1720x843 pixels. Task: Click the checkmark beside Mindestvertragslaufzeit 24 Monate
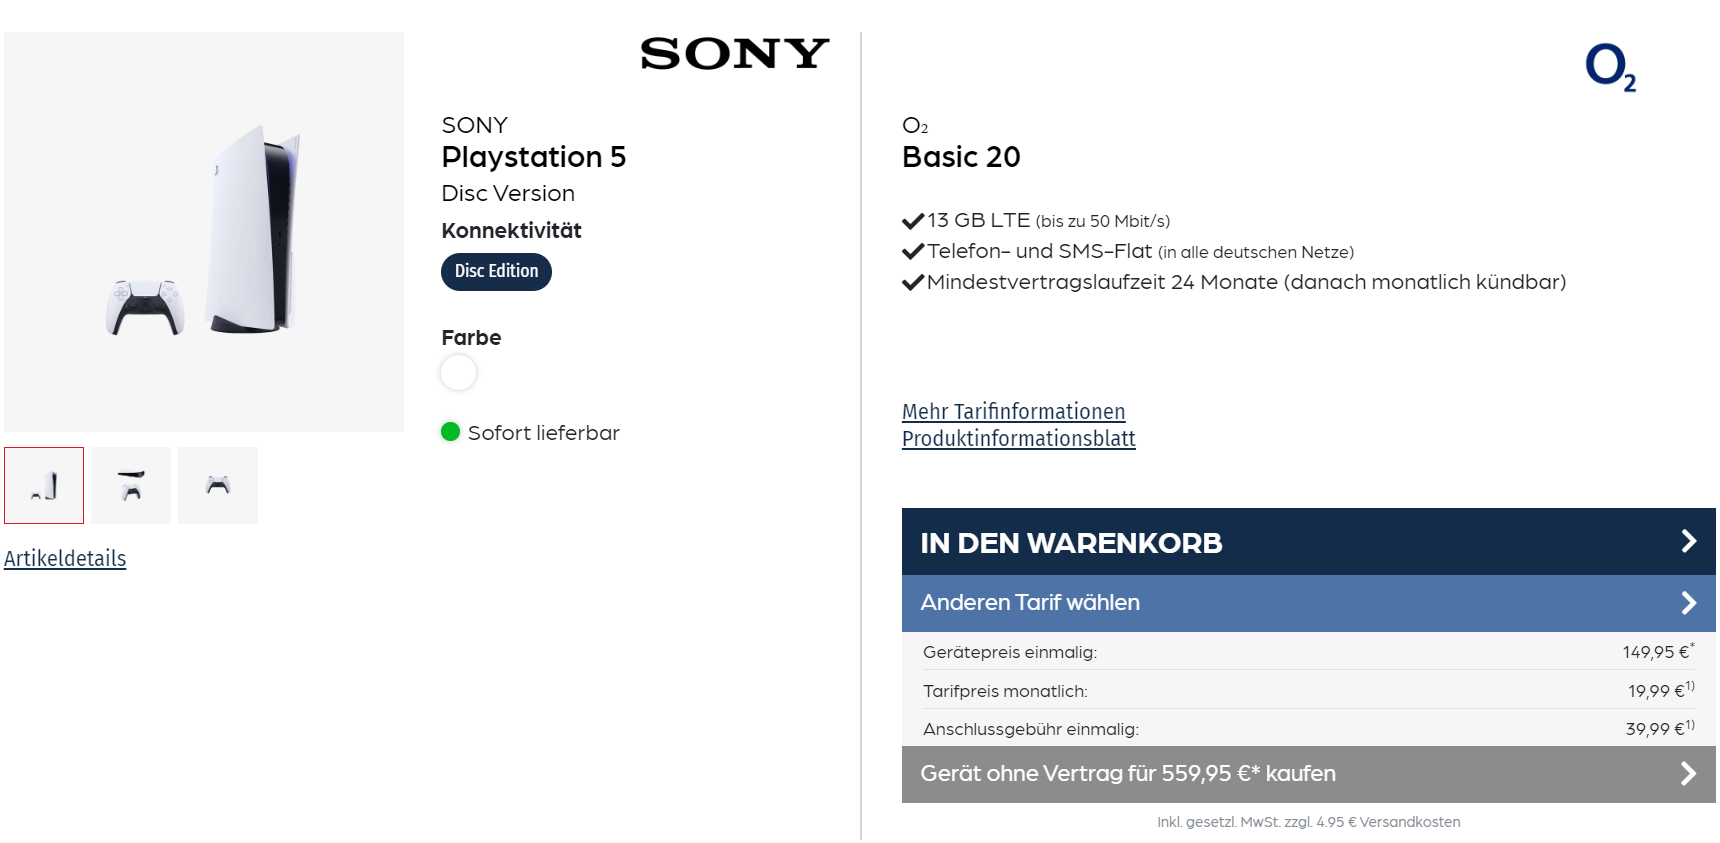[x=911, y=281]
